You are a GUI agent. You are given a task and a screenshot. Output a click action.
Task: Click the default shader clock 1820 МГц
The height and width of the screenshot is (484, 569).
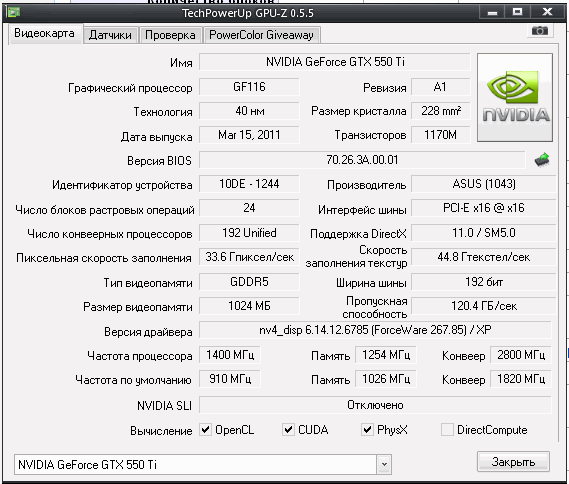point(521,379)
